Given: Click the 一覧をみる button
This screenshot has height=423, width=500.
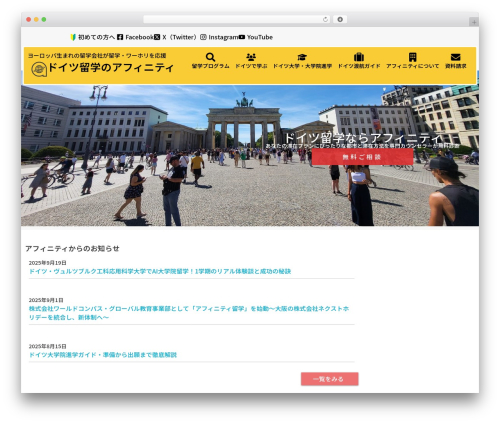Looking at the screenshot, I should 329,379.
